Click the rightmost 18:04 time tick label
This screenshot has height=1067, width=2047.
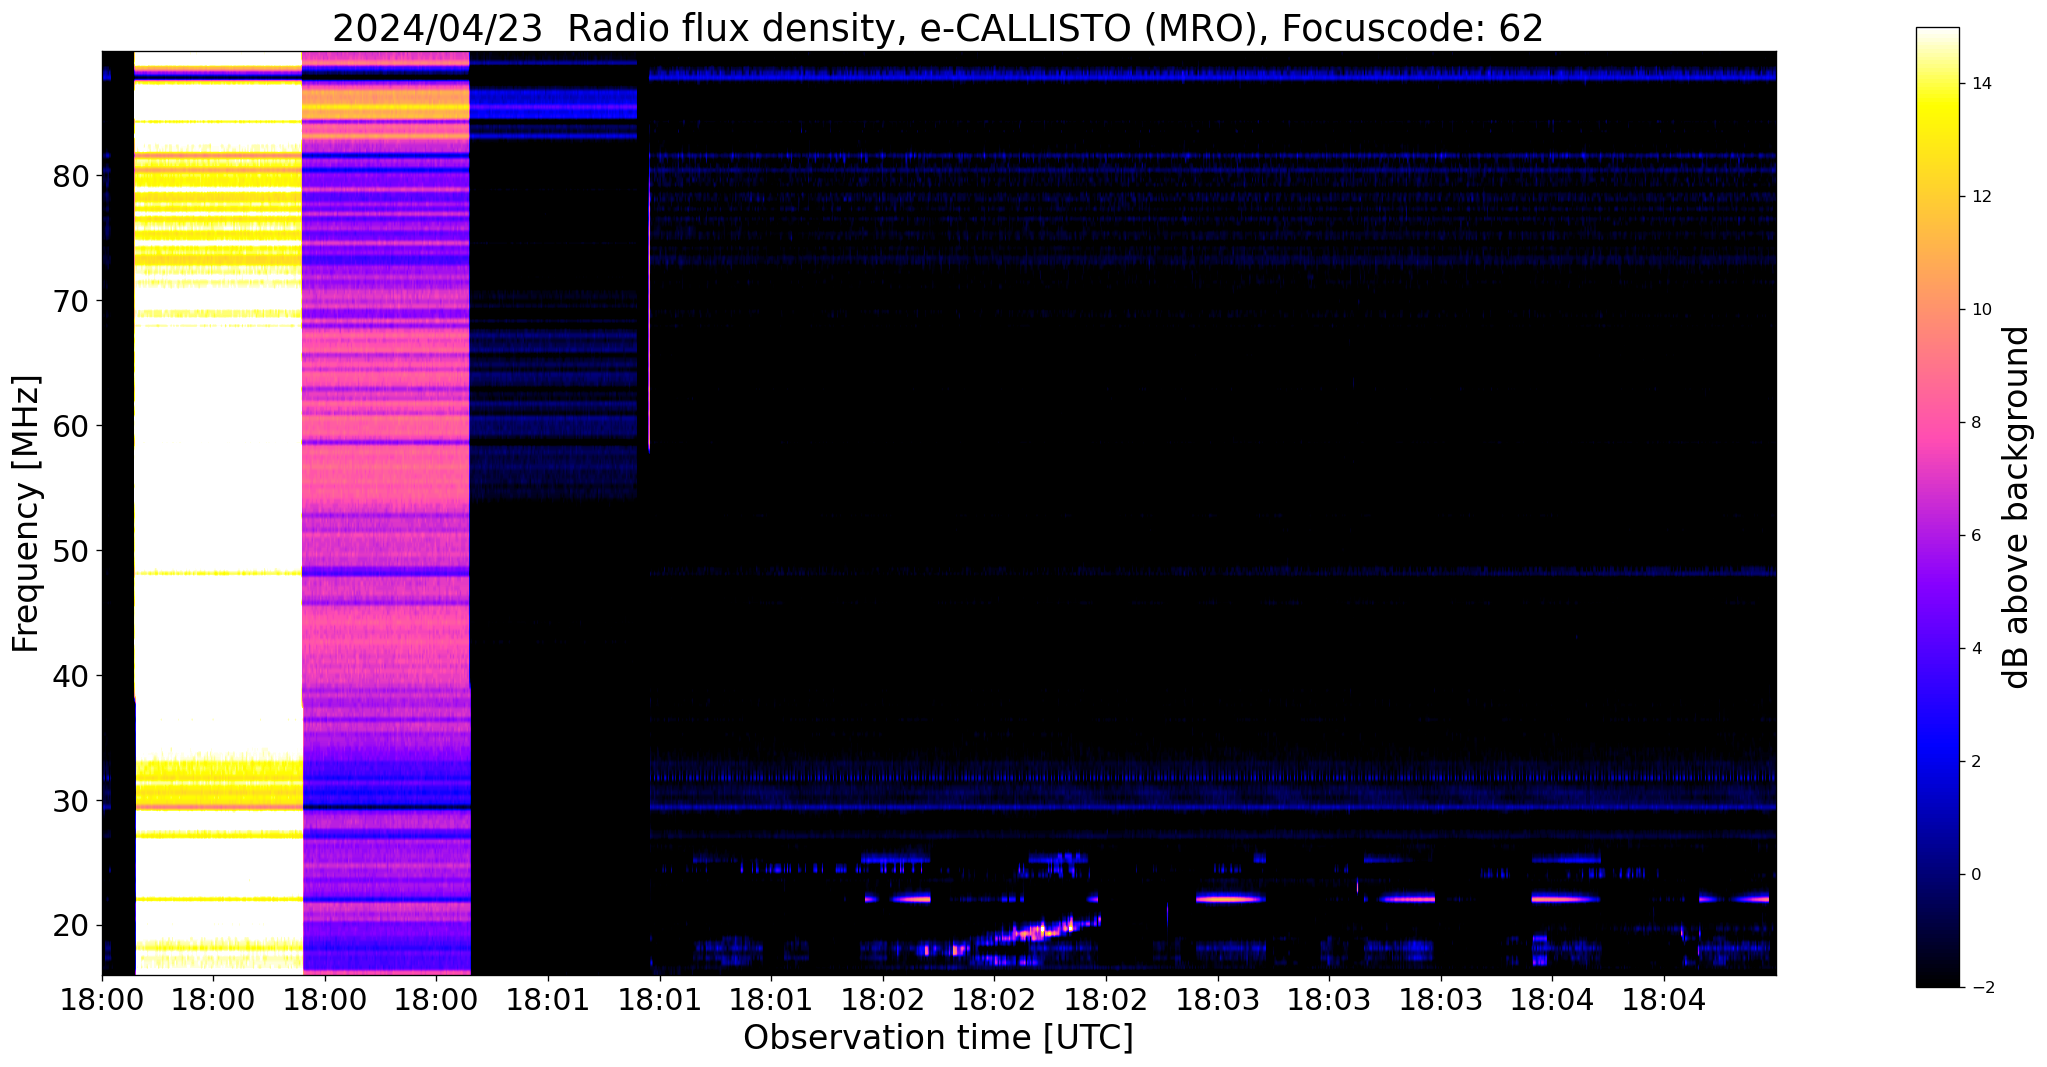coord(1664,1000)
